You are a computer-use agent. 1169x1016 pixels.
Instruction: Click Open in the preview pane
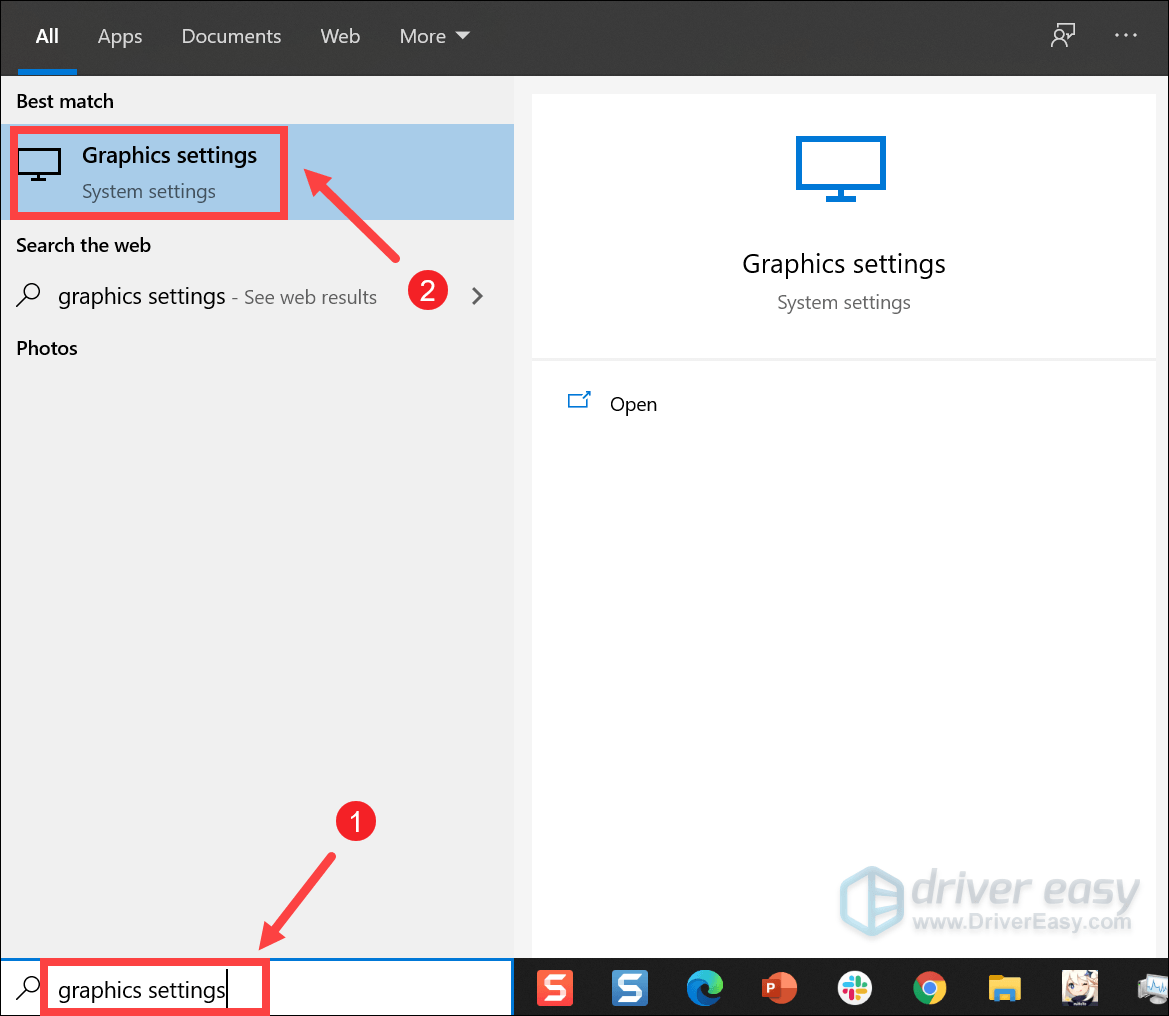pyautogui.click(x=633, y=404)
